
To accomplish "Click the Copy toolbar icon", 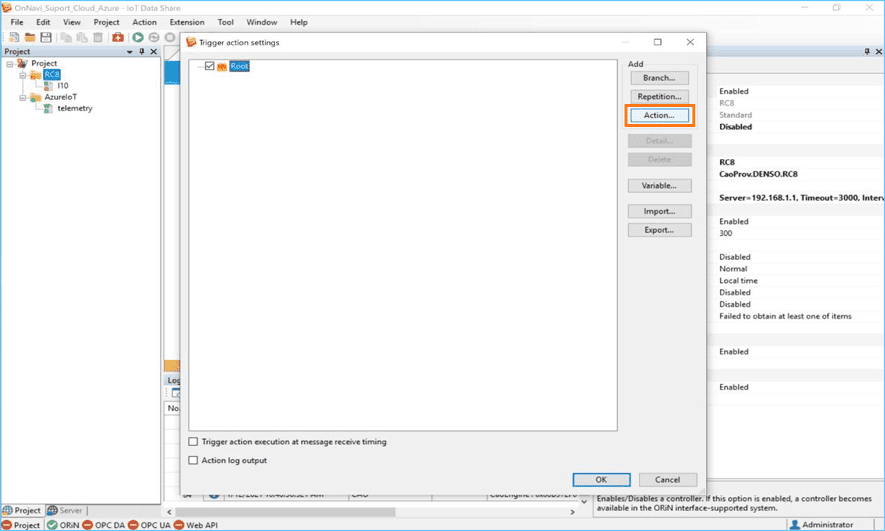I will 67,37.
